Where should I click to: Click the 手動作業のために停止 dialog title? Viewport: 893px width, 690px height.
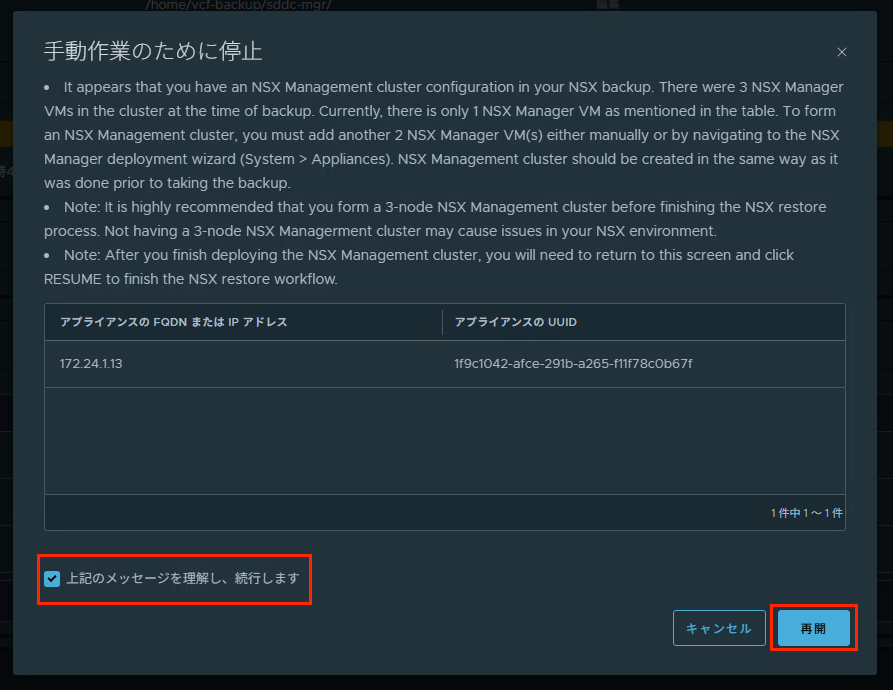click(153, 51)
